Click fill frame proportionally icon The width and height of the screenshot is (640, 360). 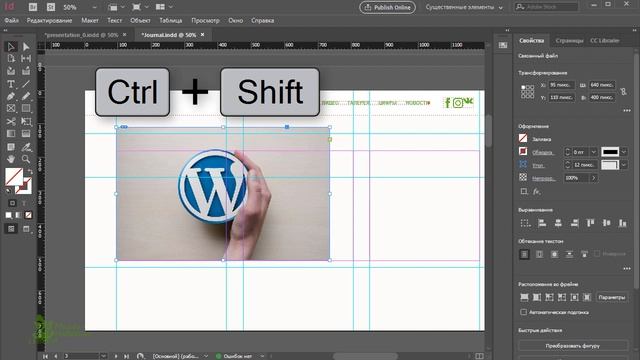click(524, 297)
